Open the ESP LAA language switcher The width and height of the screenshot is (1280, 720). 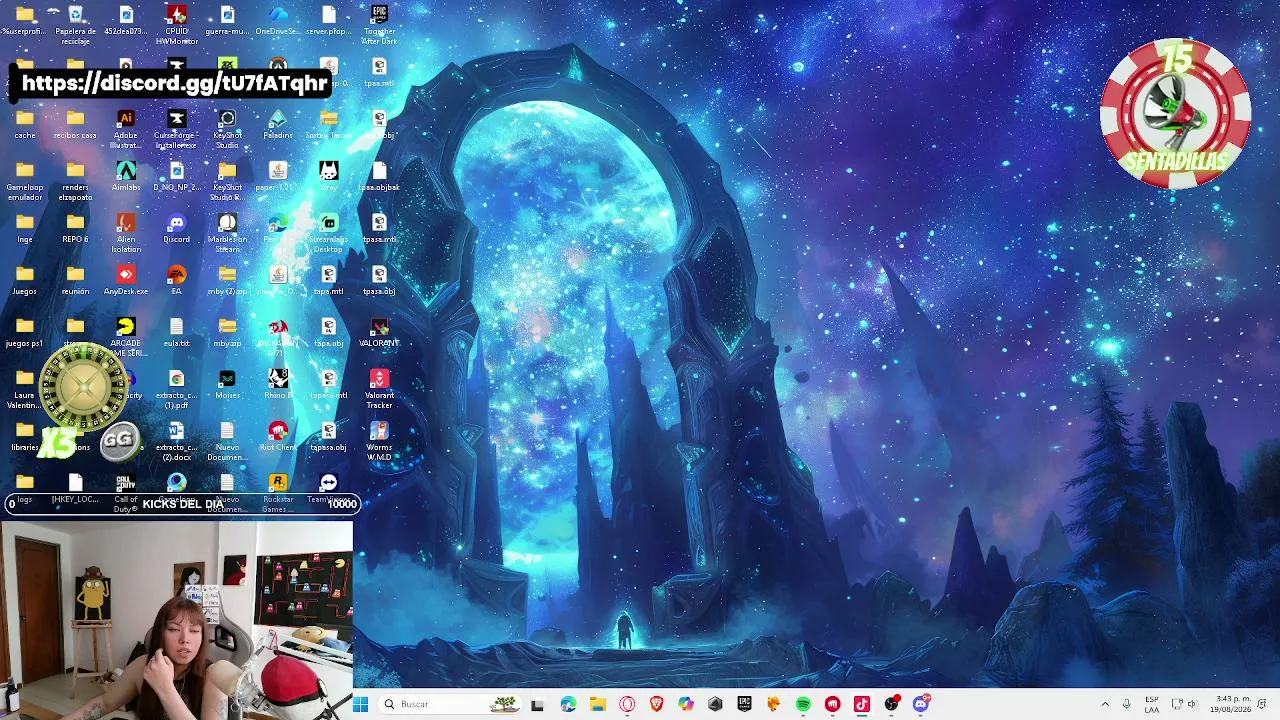click(x=1152, y=704)
